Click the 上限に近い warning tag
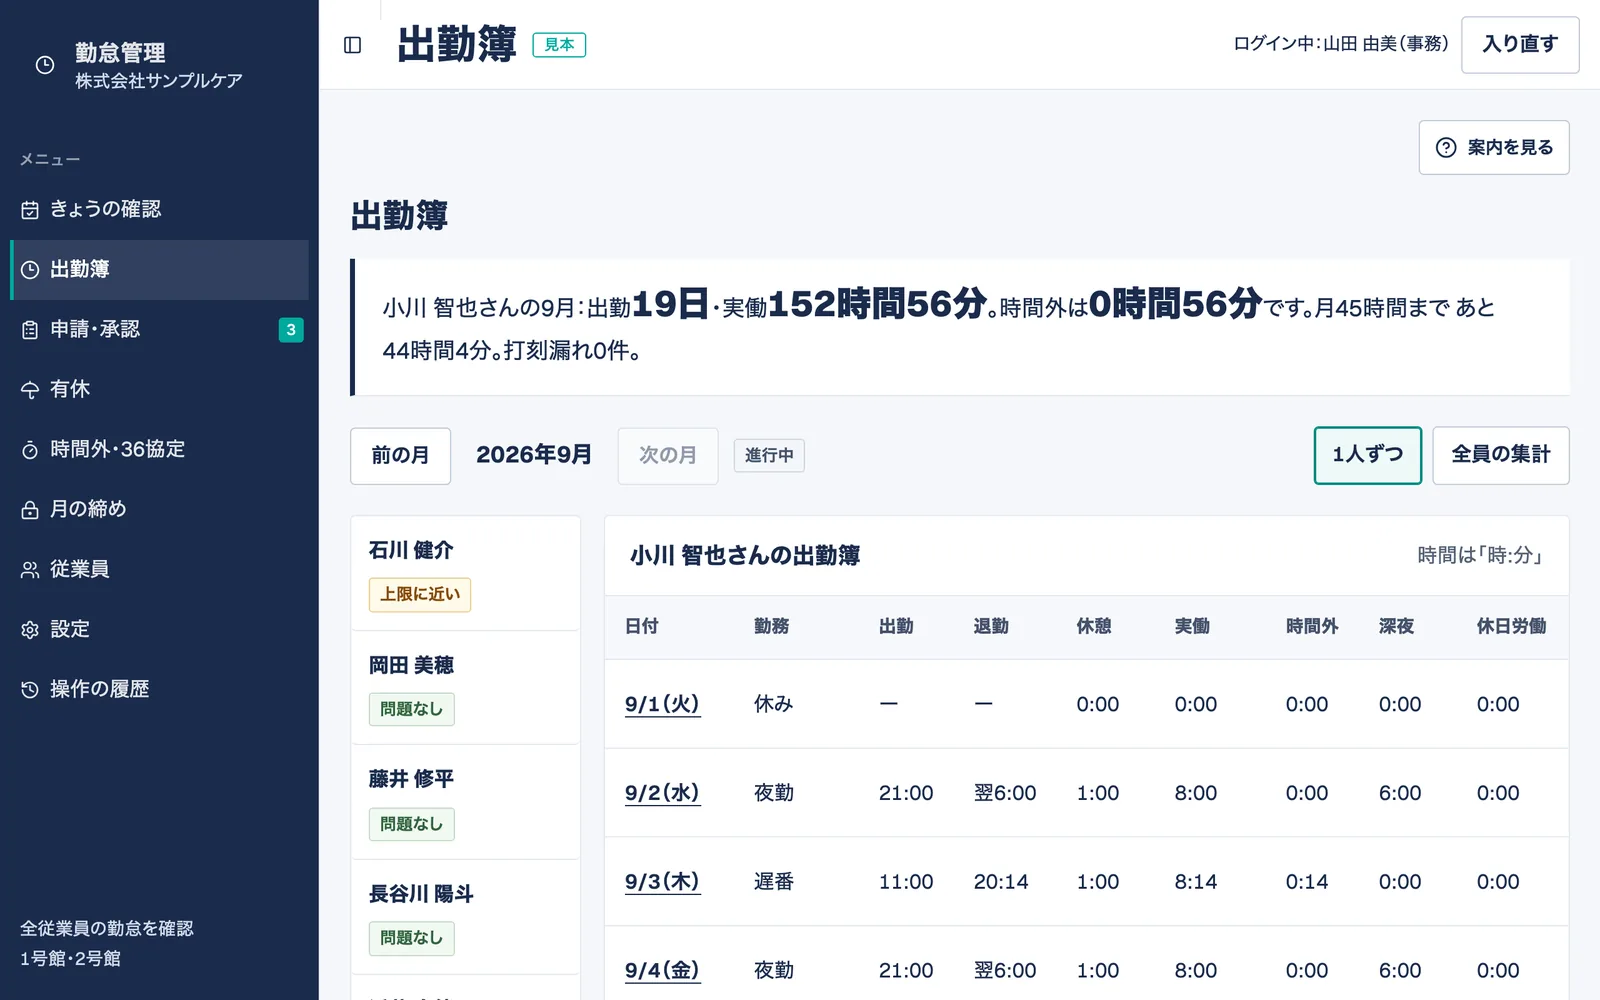 pyautogui.click(x=420, y=595)
